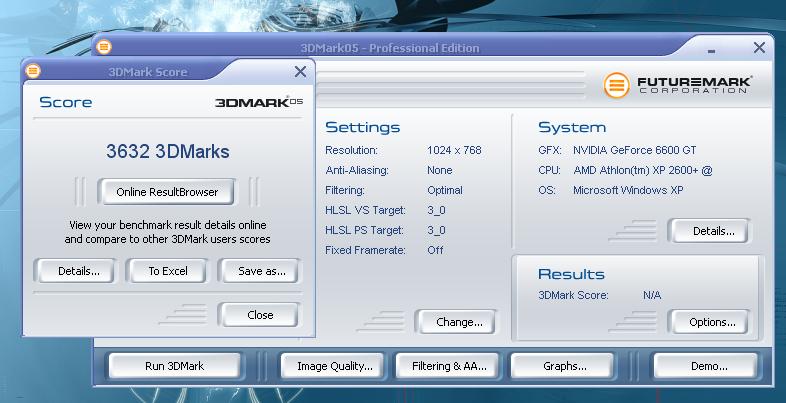Click the orange icon in 3DMark05 main title bar
Screen dimensions: 786x403
(x=104, y=47)
